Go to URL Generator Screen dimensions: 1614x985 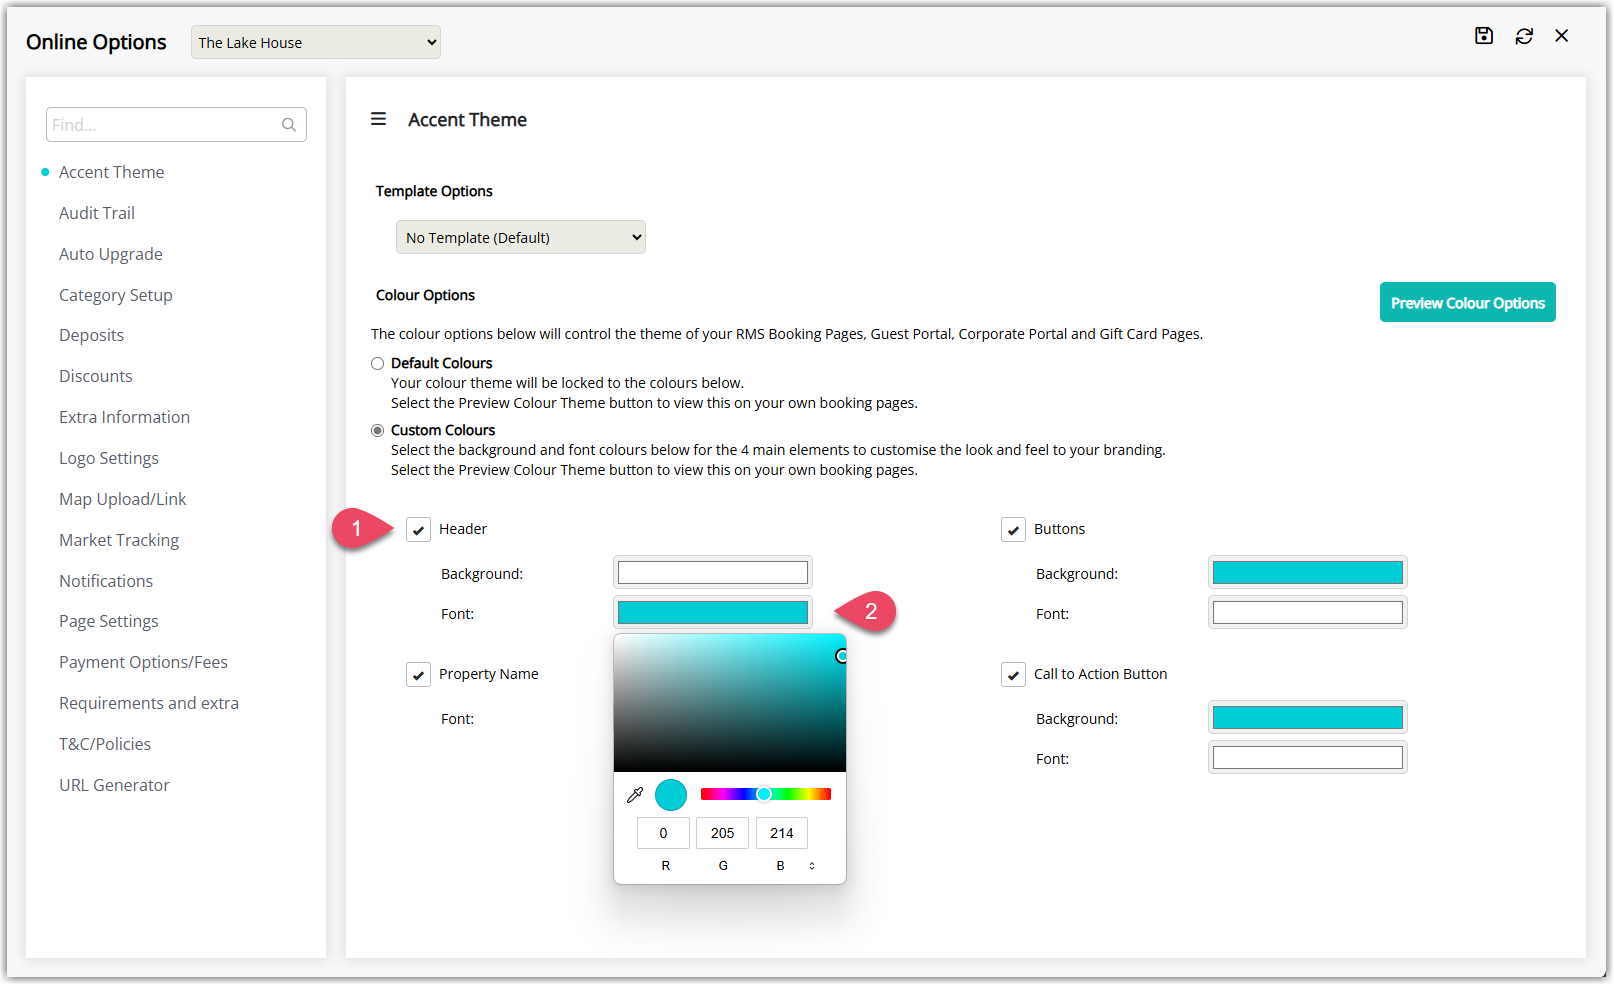click(115, 785)
